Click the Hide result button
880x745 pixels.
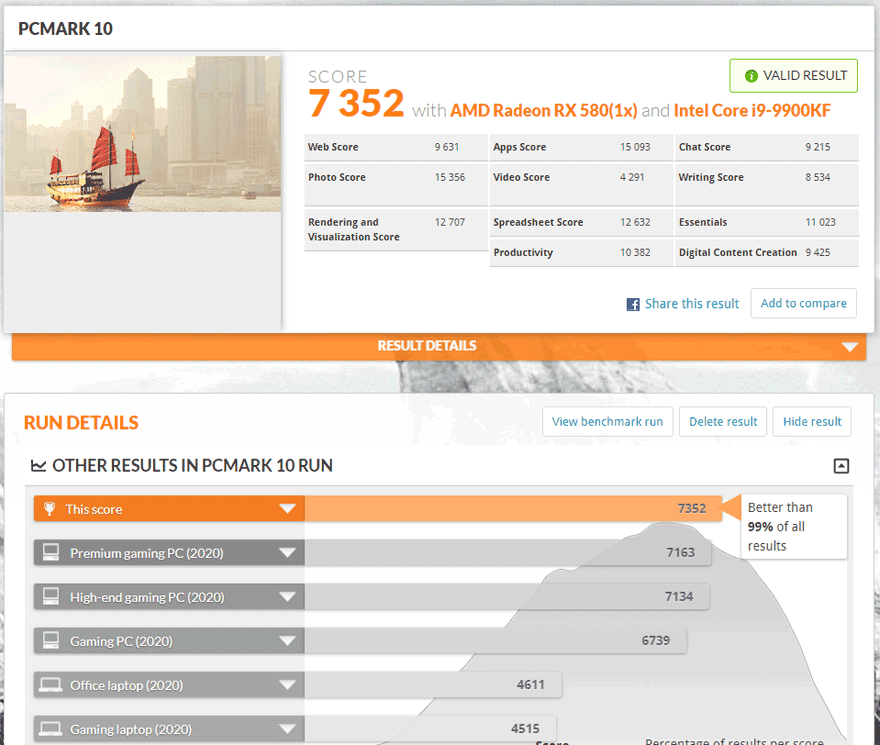tap(812, 422)
